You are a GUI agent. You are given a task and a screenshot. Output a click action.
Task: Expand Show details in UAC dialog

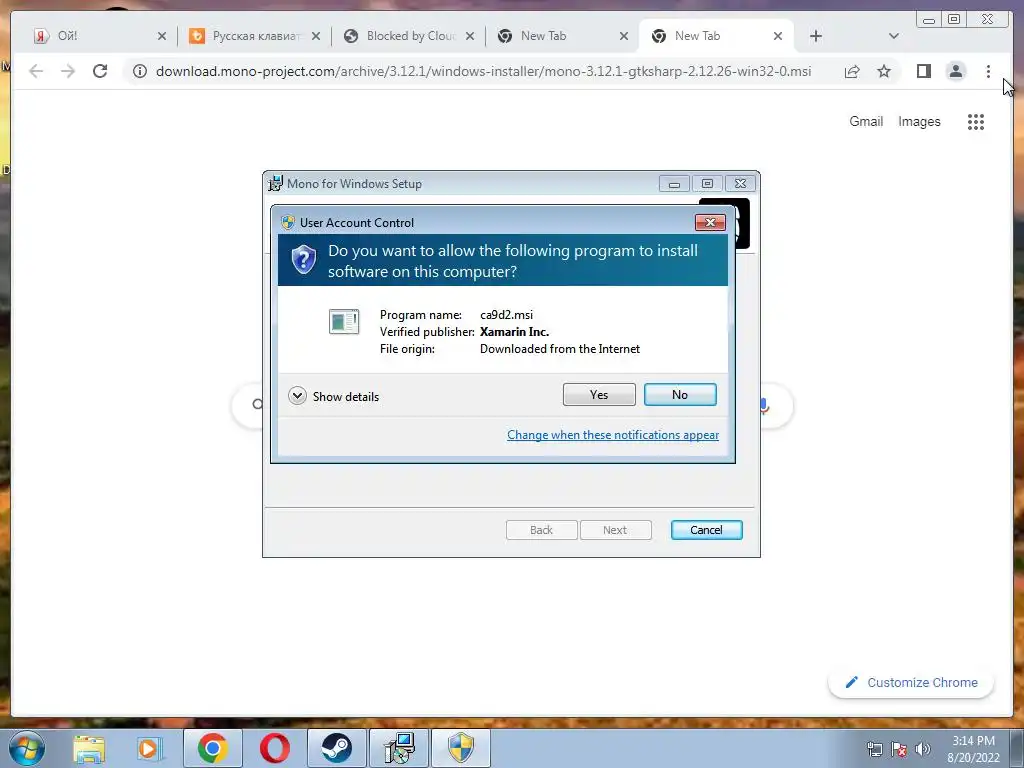click(334, 396)
